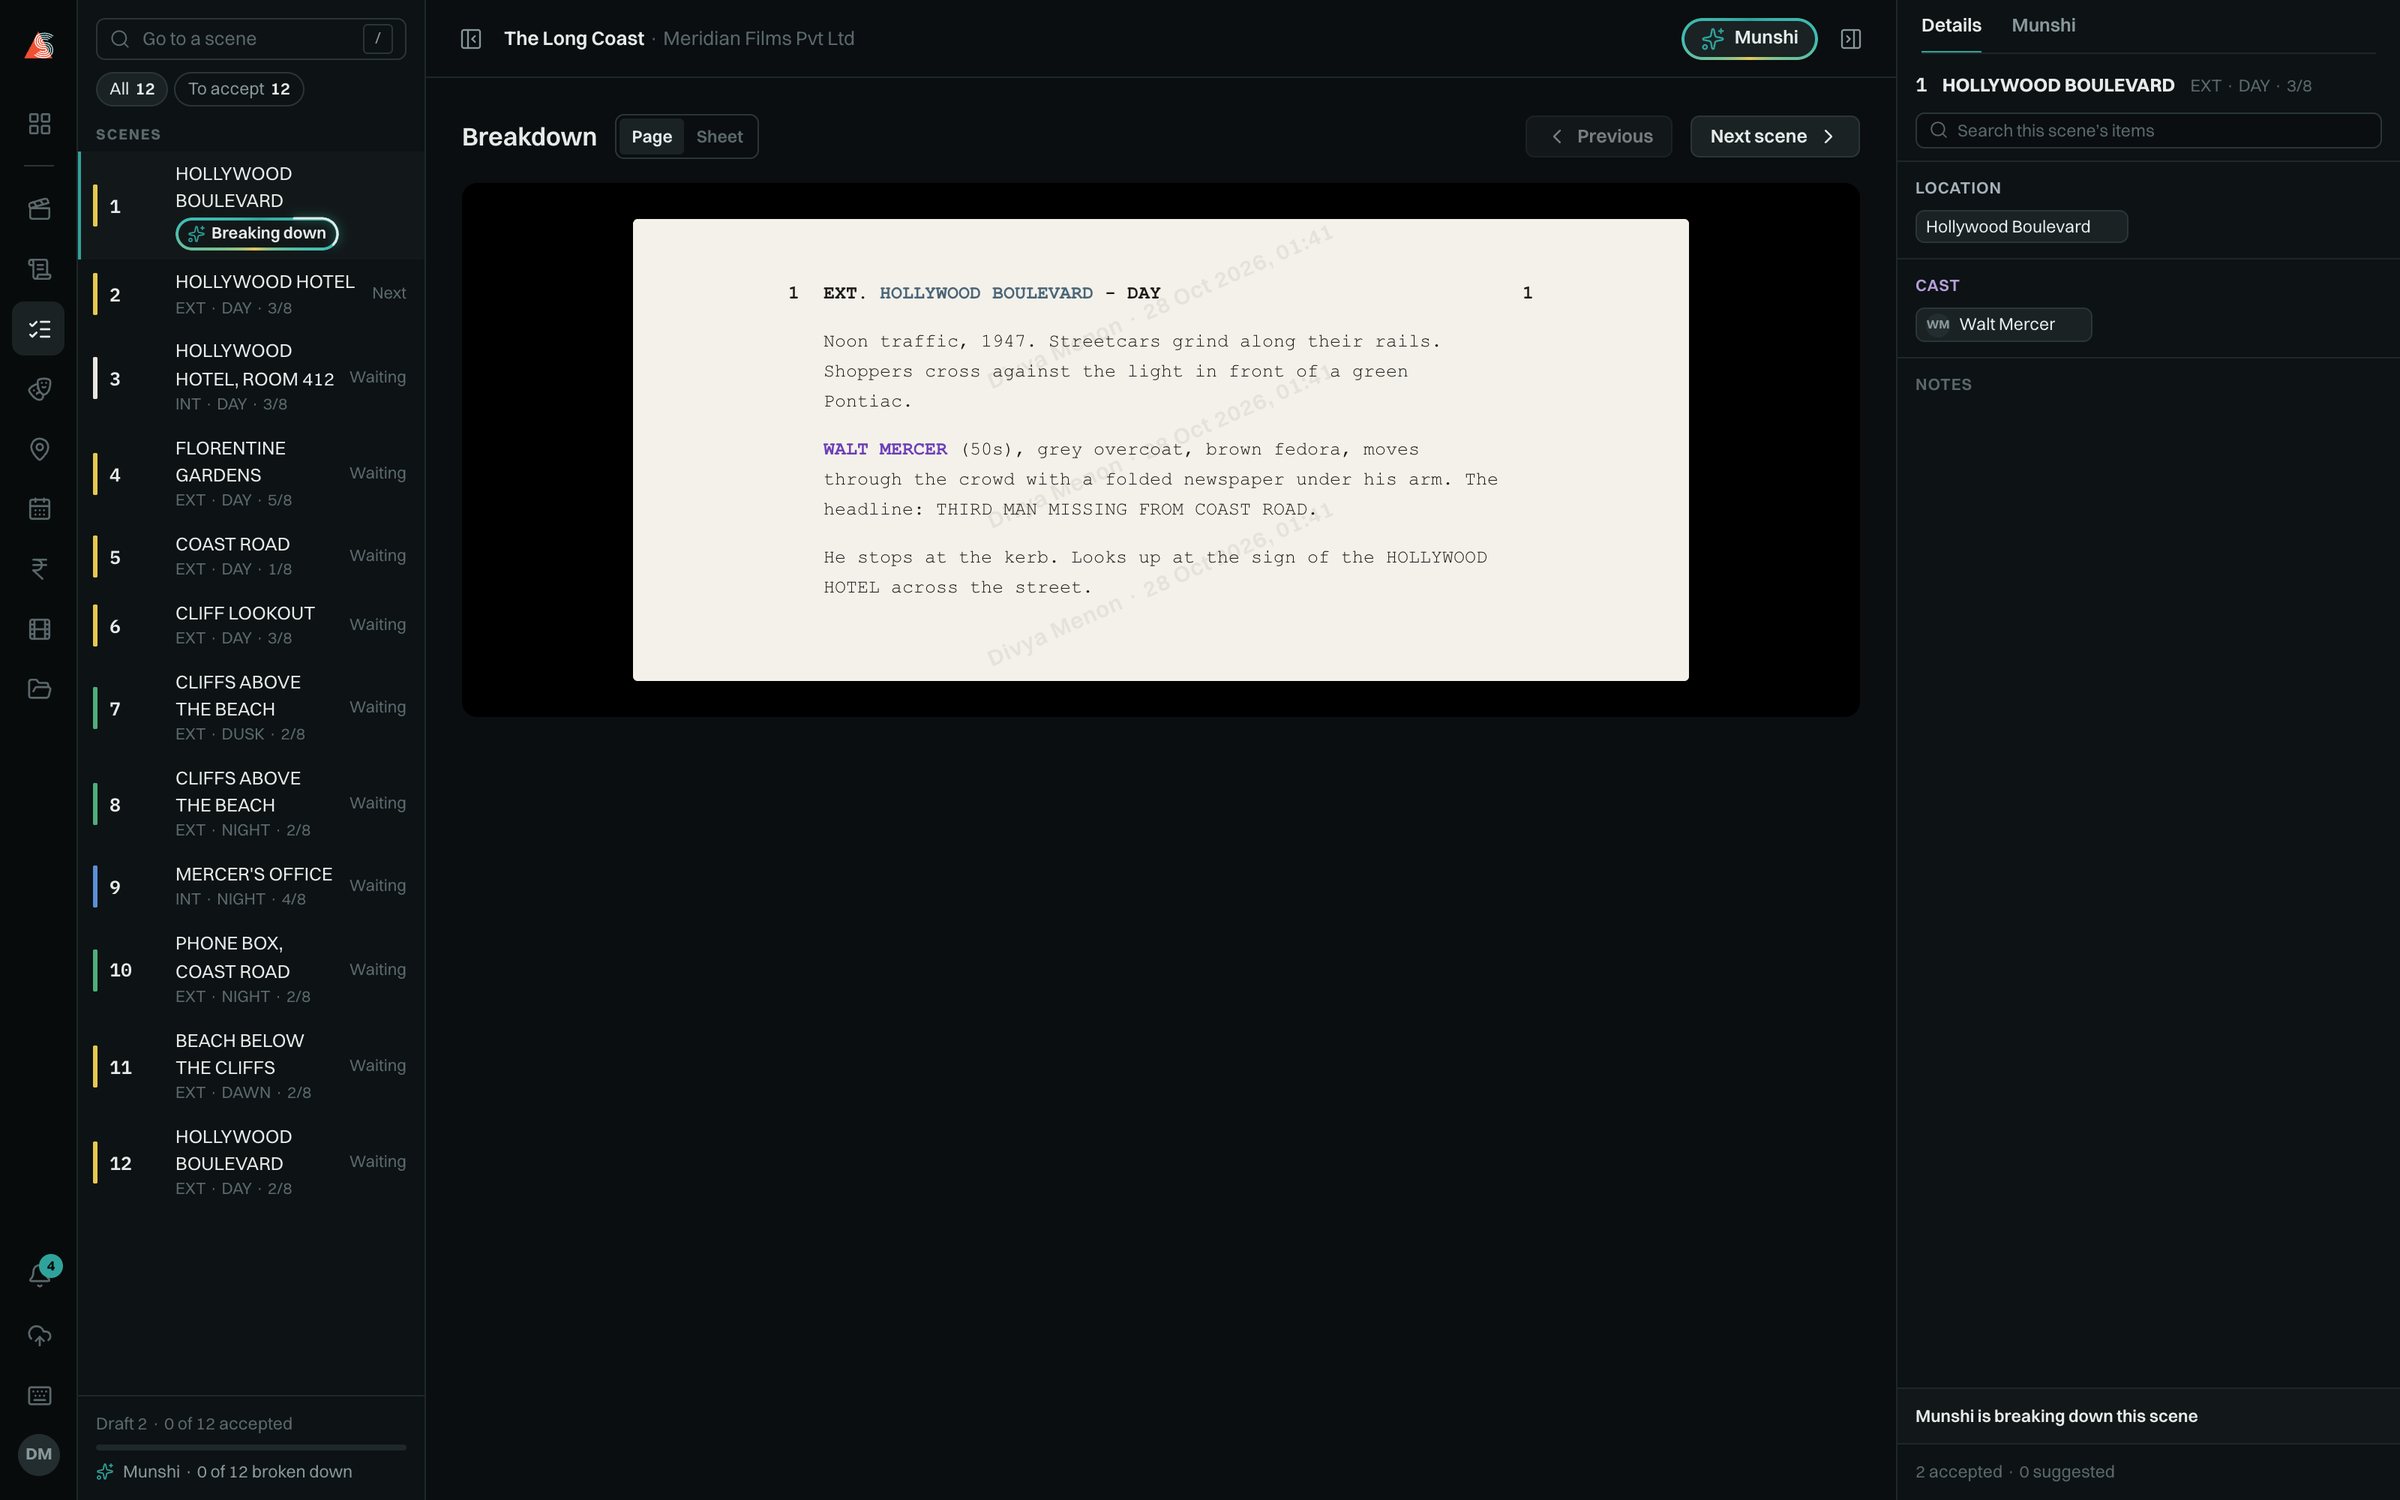Image resolution: width=2400 pixels, height=1500 pixels.
Task: Select scene 3 Hollywood Hotel, Room 412
Action: point(251,377)
